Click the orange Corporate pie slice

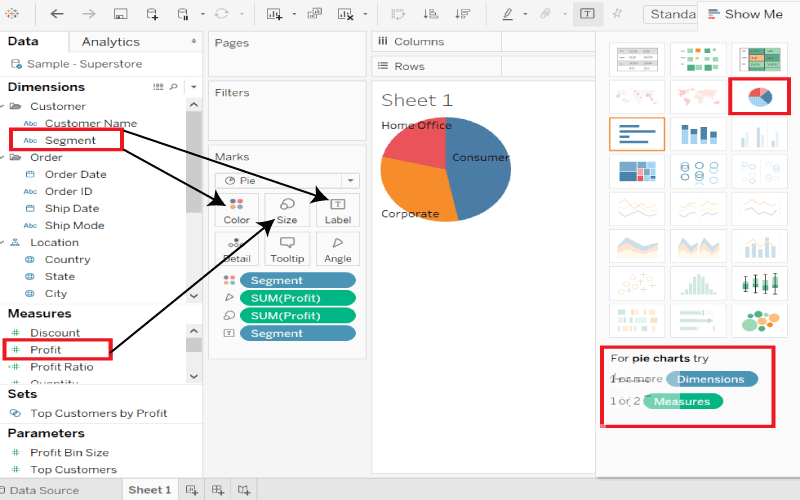coord(418,191)
